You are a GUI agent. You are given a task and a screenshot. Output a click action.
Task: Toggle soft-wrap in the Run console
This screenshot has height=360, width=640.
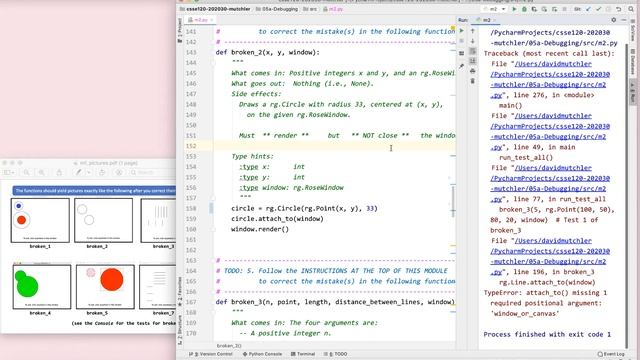click(473, 51)
